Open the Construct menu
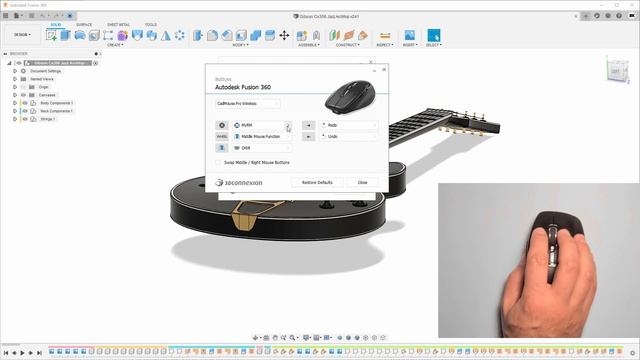640x360 pixels. [x=348, y=45]
